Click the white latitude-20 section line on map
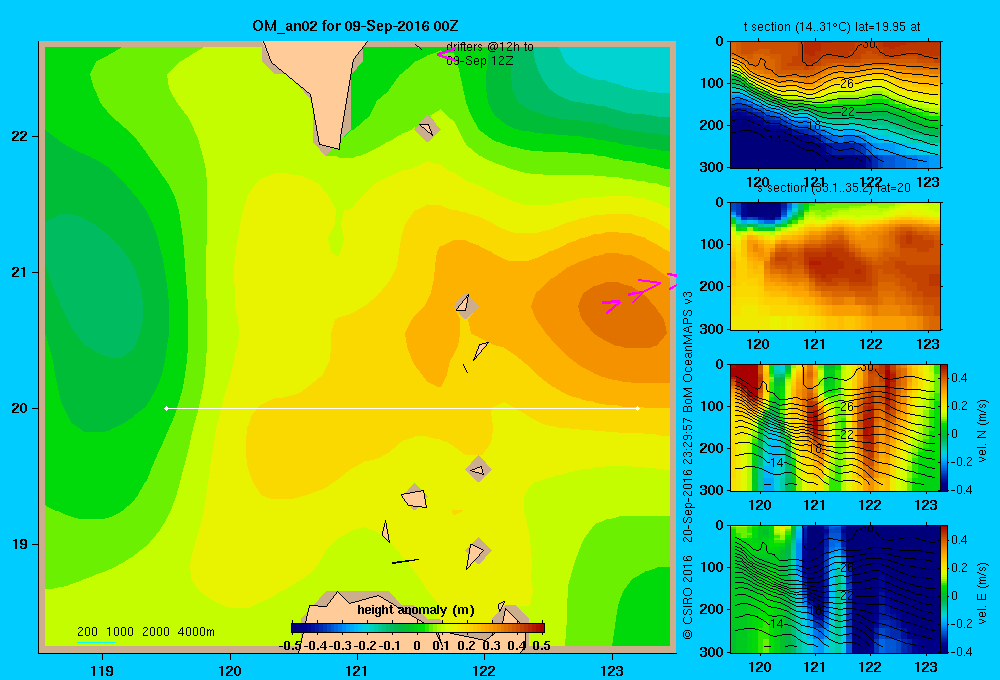Screen dimensions: 1000x680 coord(402,408)
